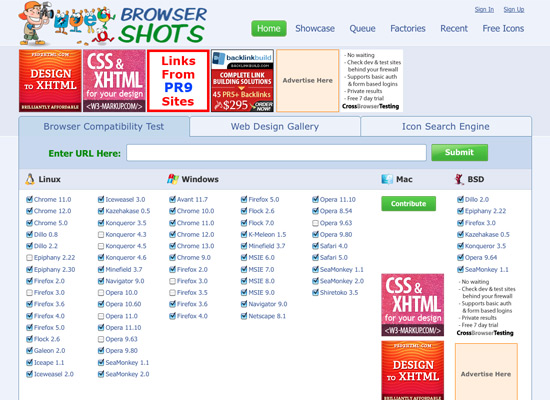Click the Sign Up link
This screenshot has height=400, width=550.
pyautogui.click(x=514, y=9)
